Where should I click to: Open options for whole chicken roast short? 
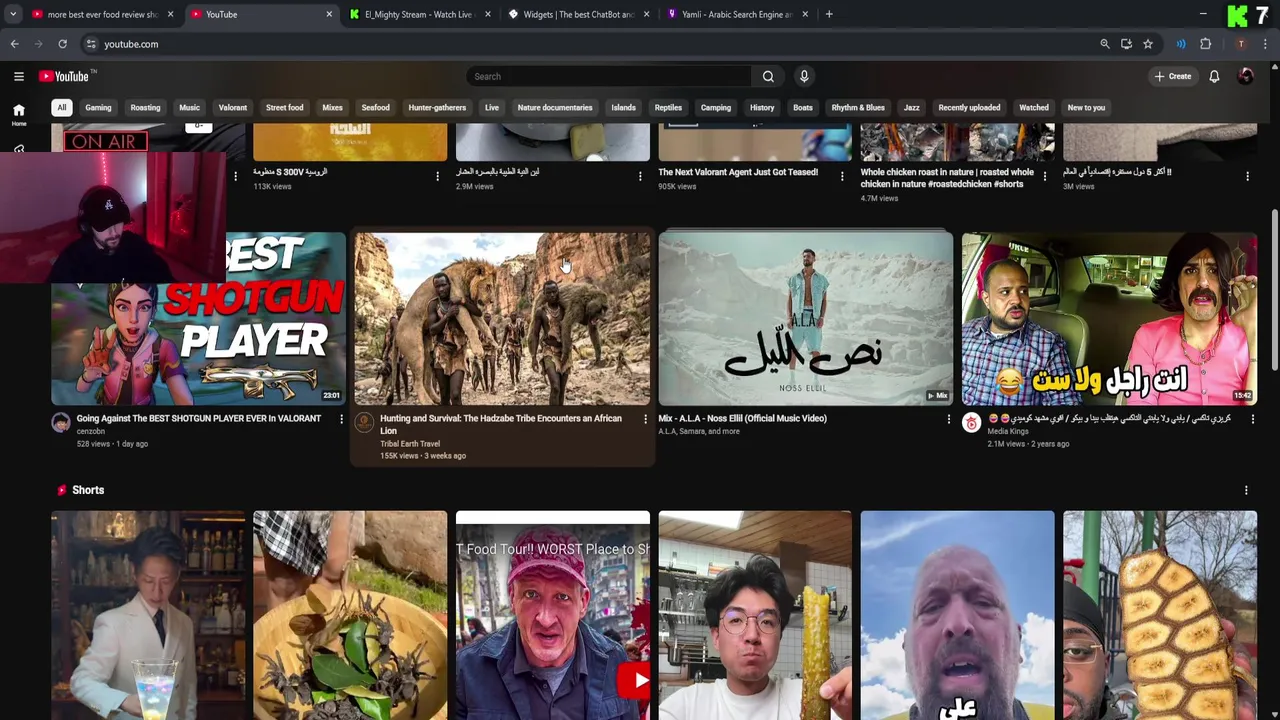coord(1045,176)
